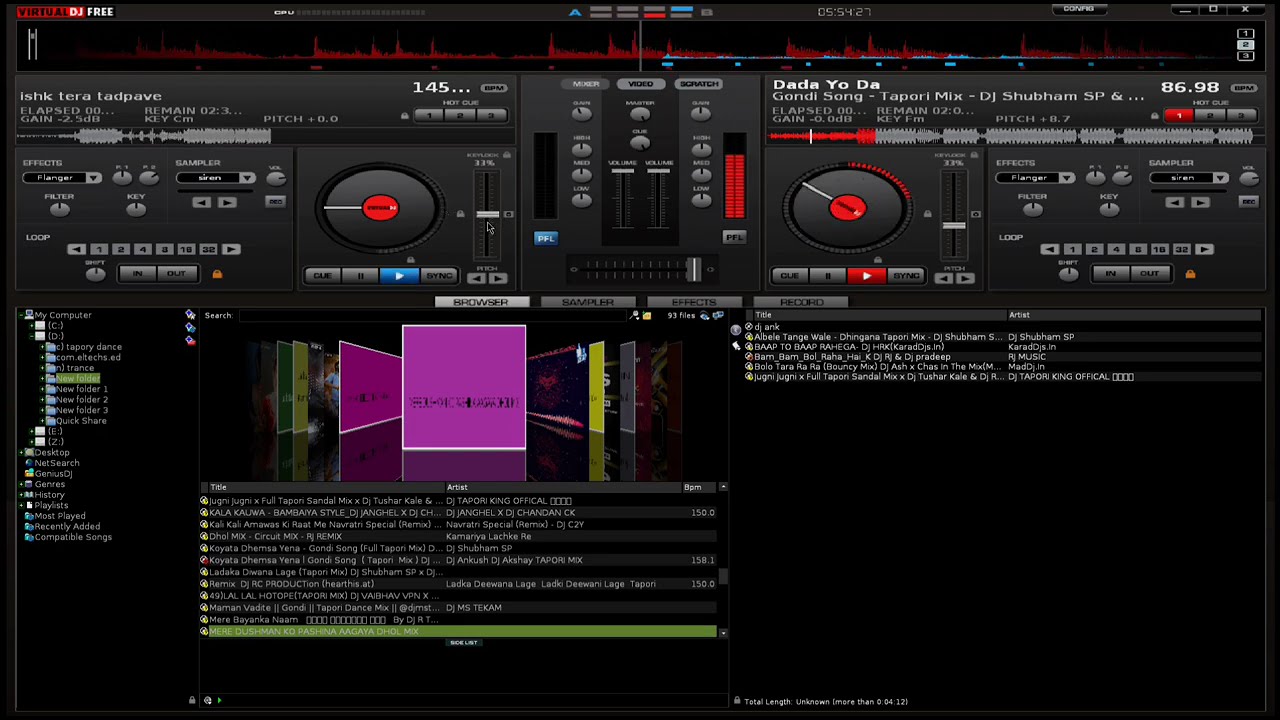Viewport: 1280px width, 720px height.
Task: Click the right deck pitch fader
Action: pos(954,226)
